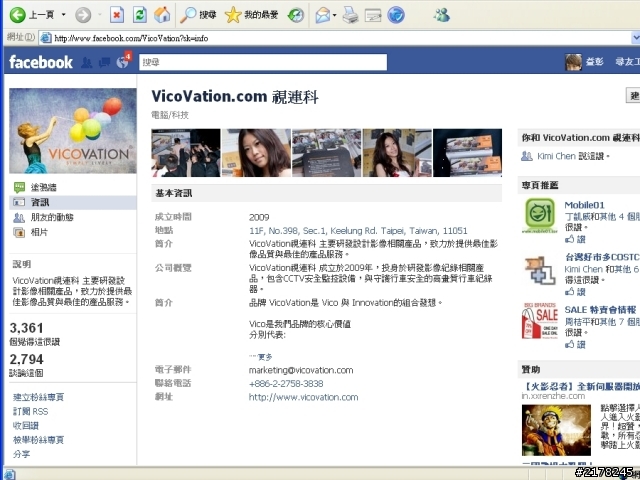Print the page with the printer icon
The image size is (640, 480).
click(350, 16)
